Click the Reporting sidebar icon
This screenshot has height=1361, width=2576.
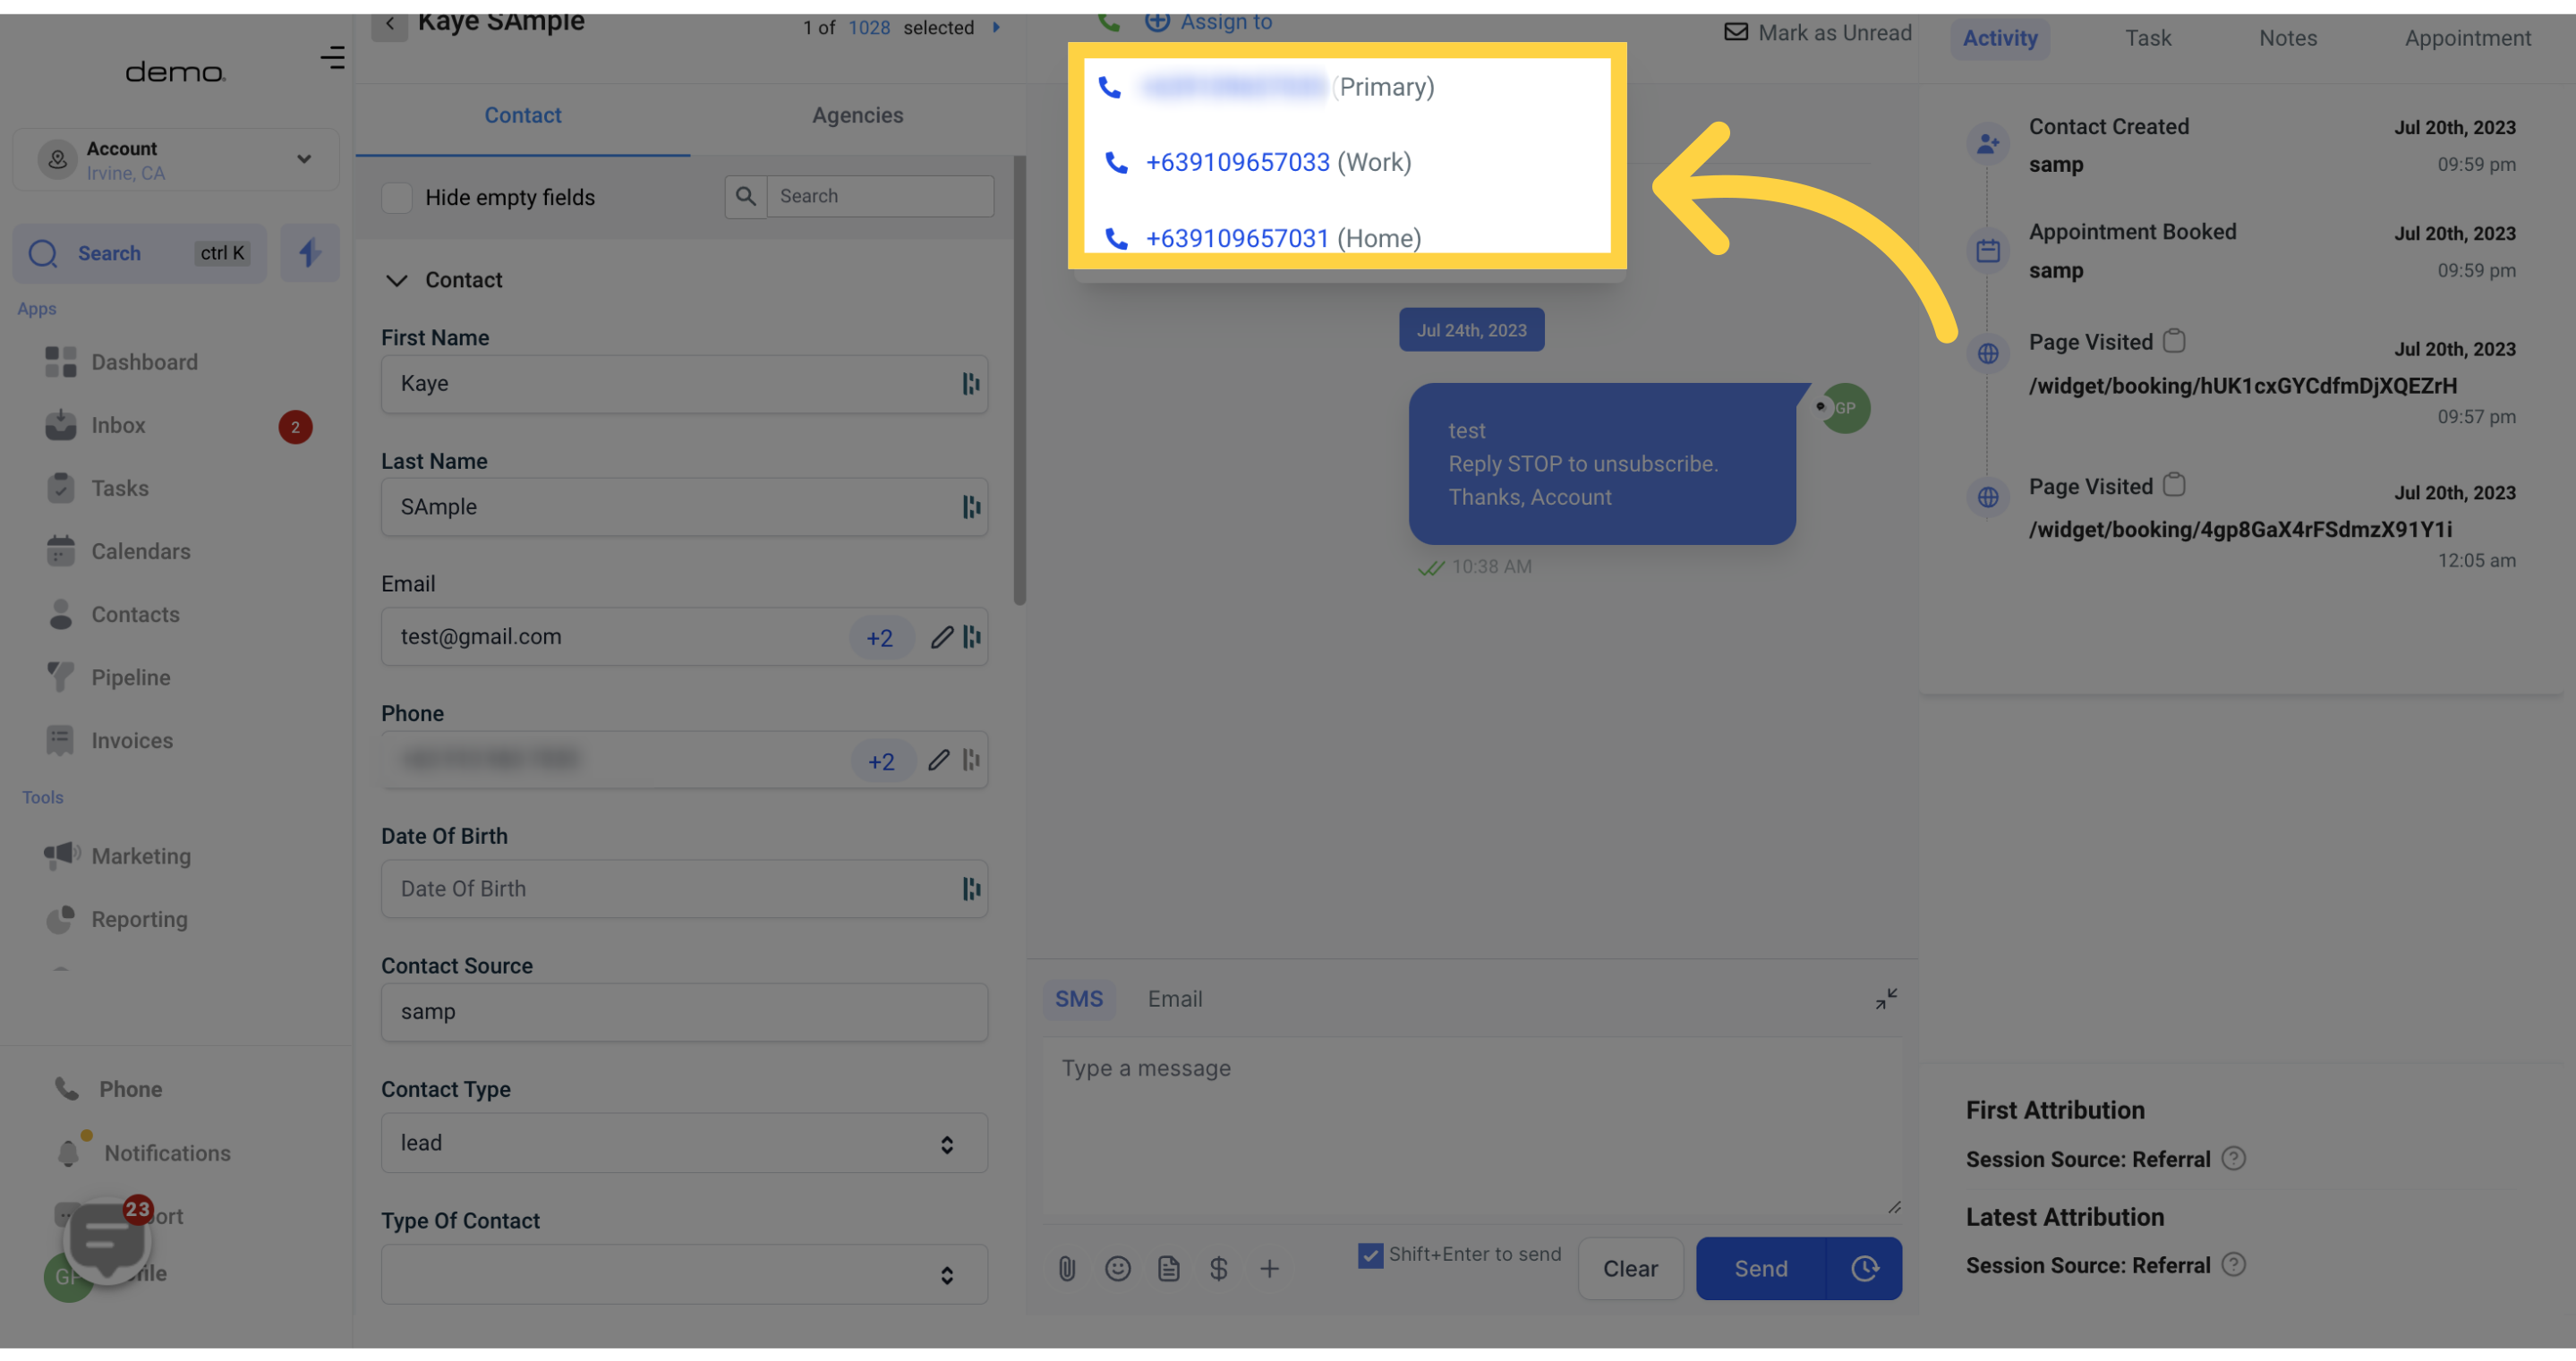62,920
